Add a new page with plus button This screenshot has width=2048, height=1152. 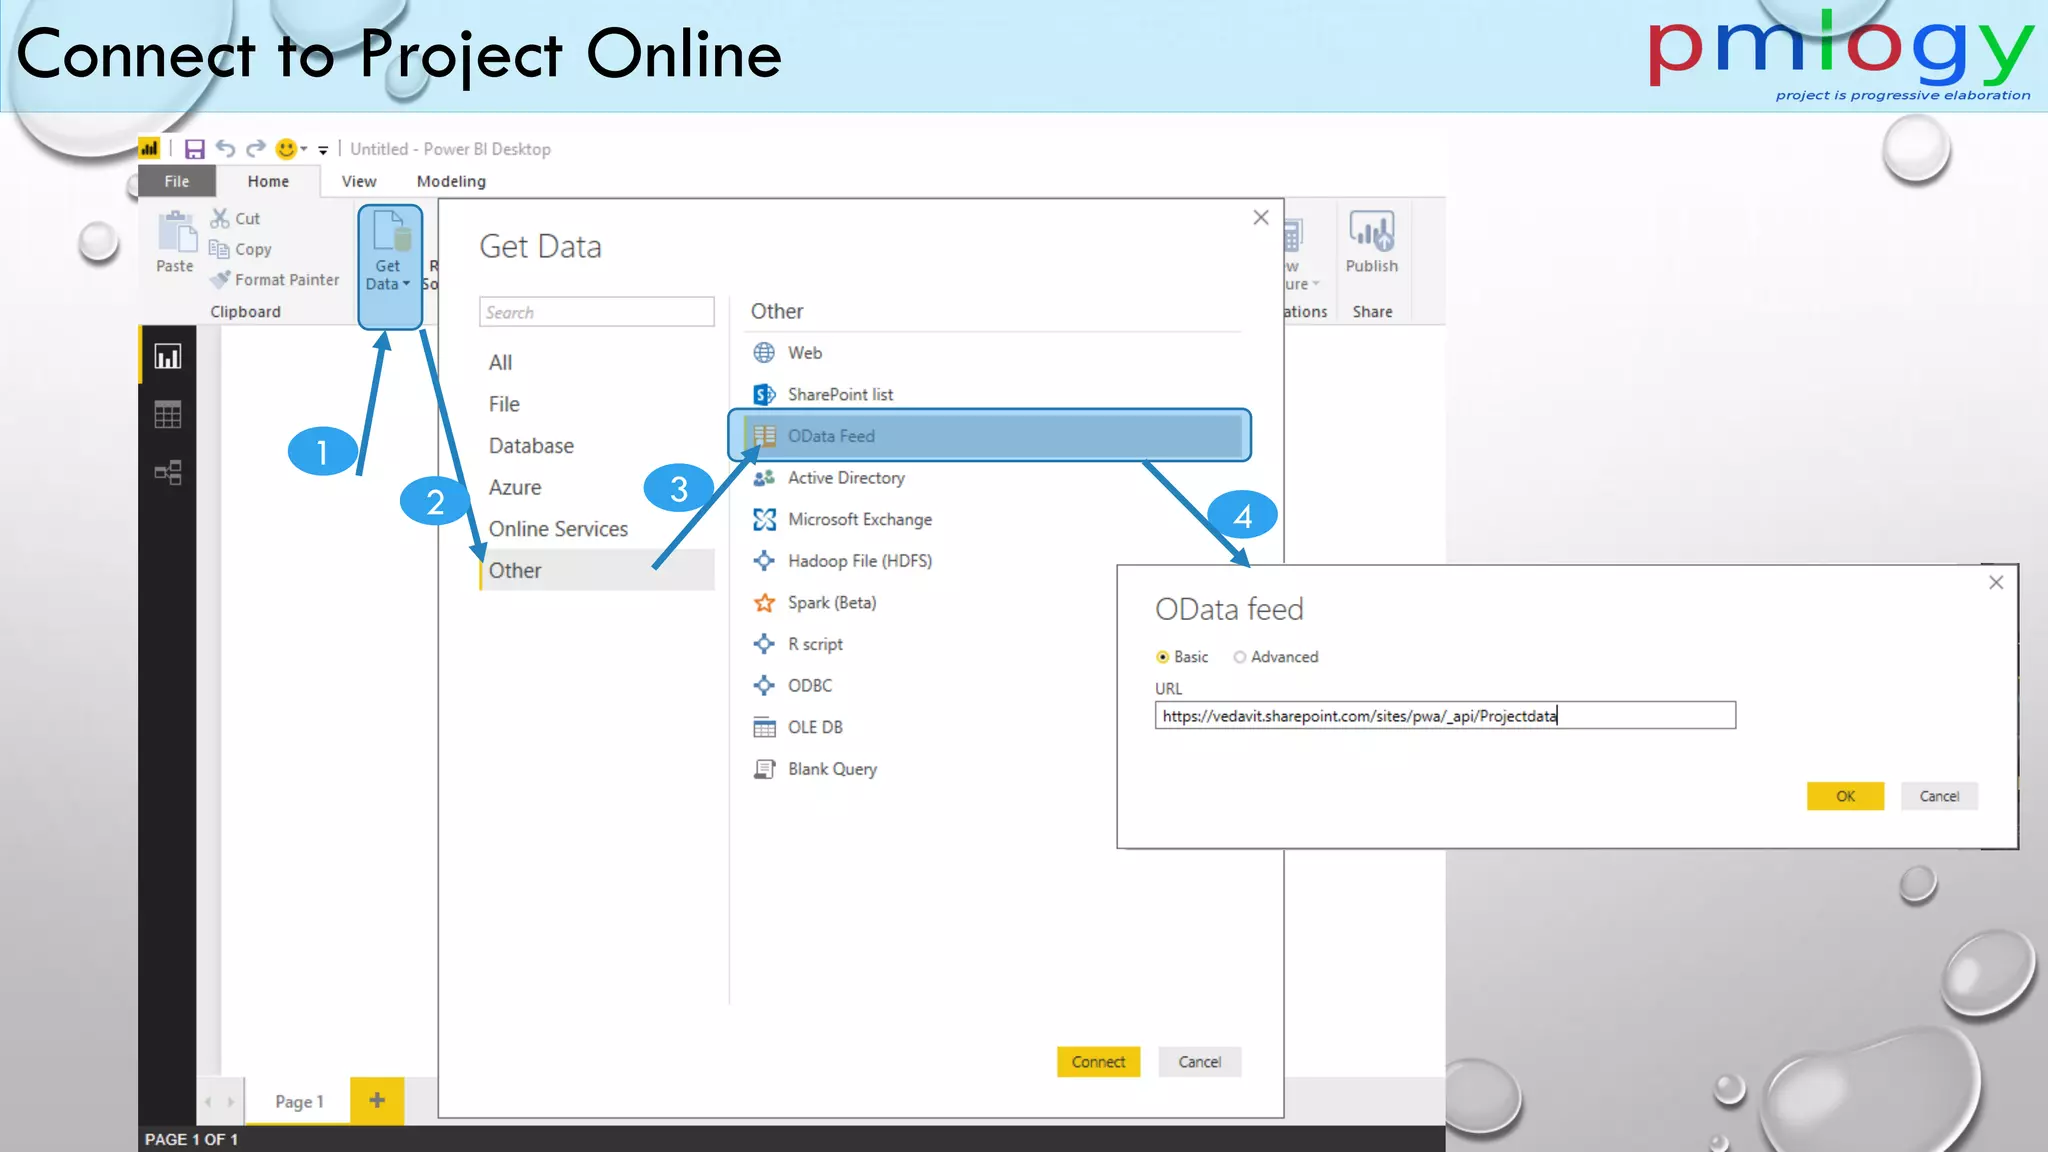coord(377,1101)
